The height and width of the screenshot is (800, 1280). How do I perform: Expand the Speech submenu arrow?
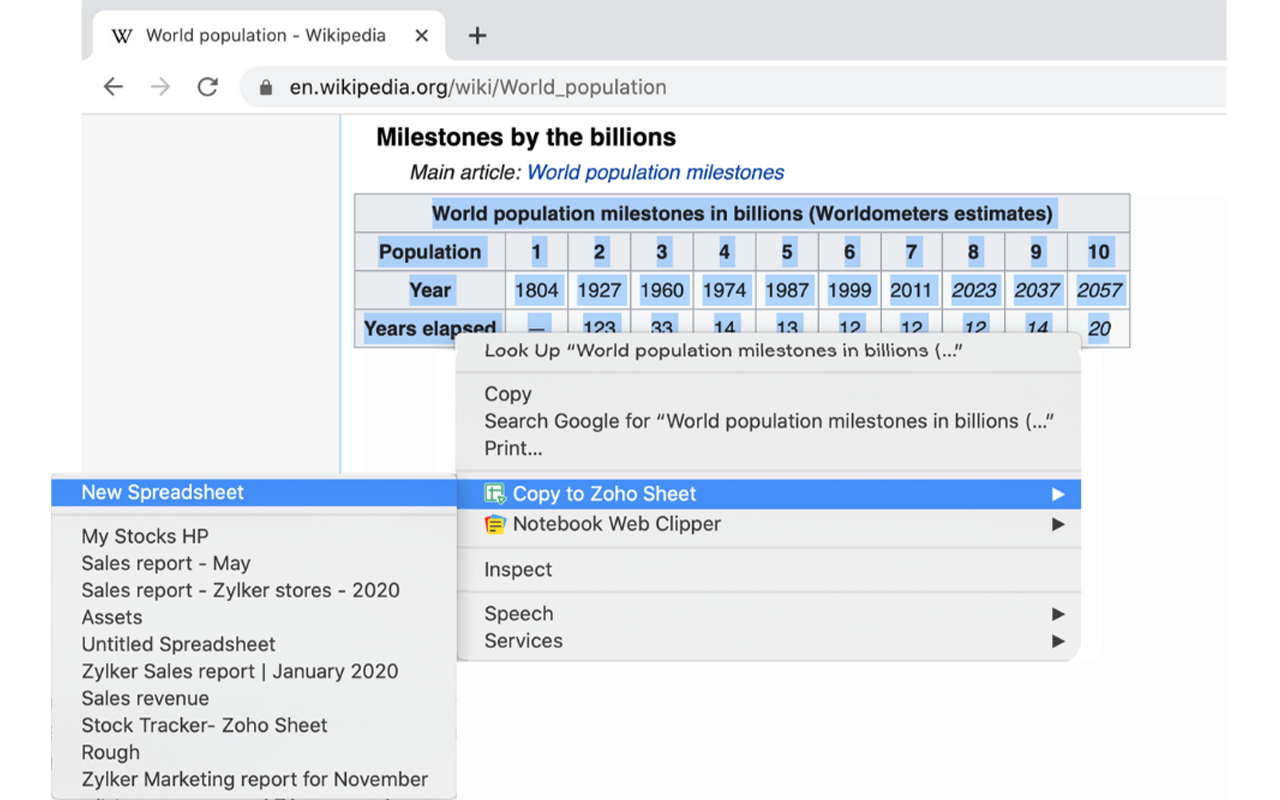tap(1058, 614)
